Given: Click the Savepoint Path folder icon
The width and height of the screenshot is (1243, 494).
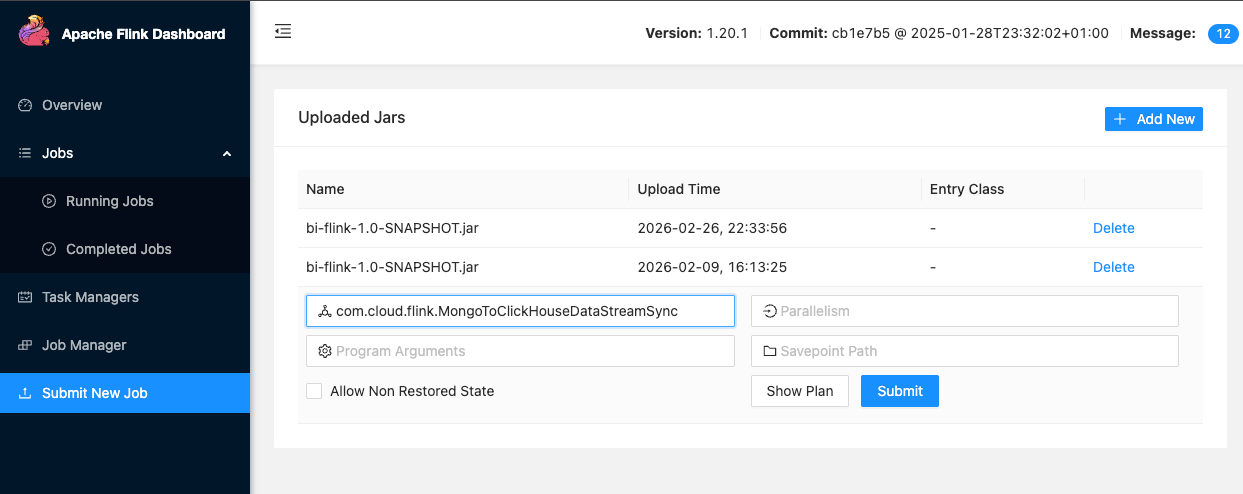Looking at the screenshot, I should click(x=769, y=351).
